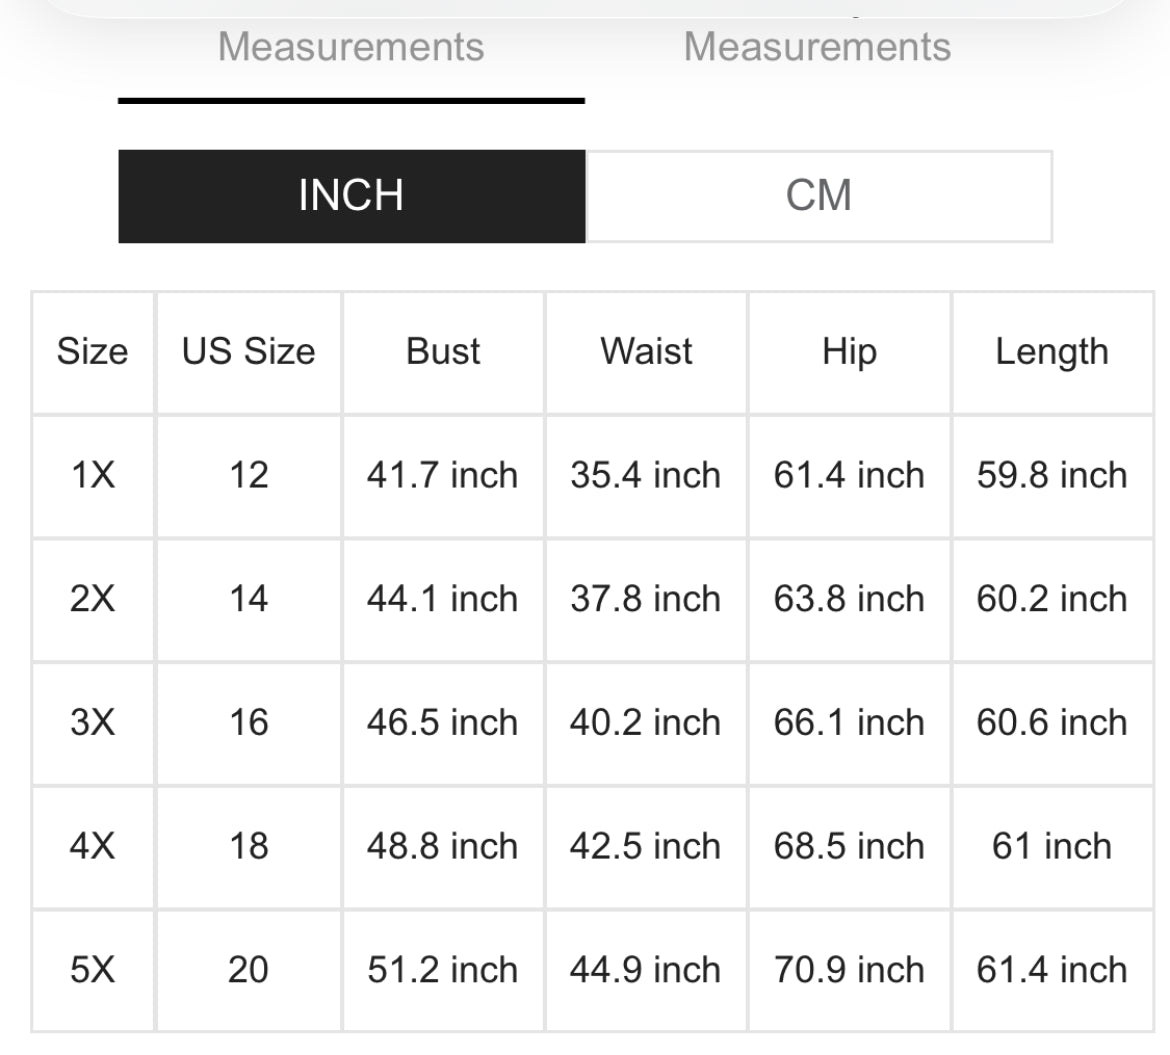Select US size 20 cell
1170x1055 pixels.
click(248, 969)
